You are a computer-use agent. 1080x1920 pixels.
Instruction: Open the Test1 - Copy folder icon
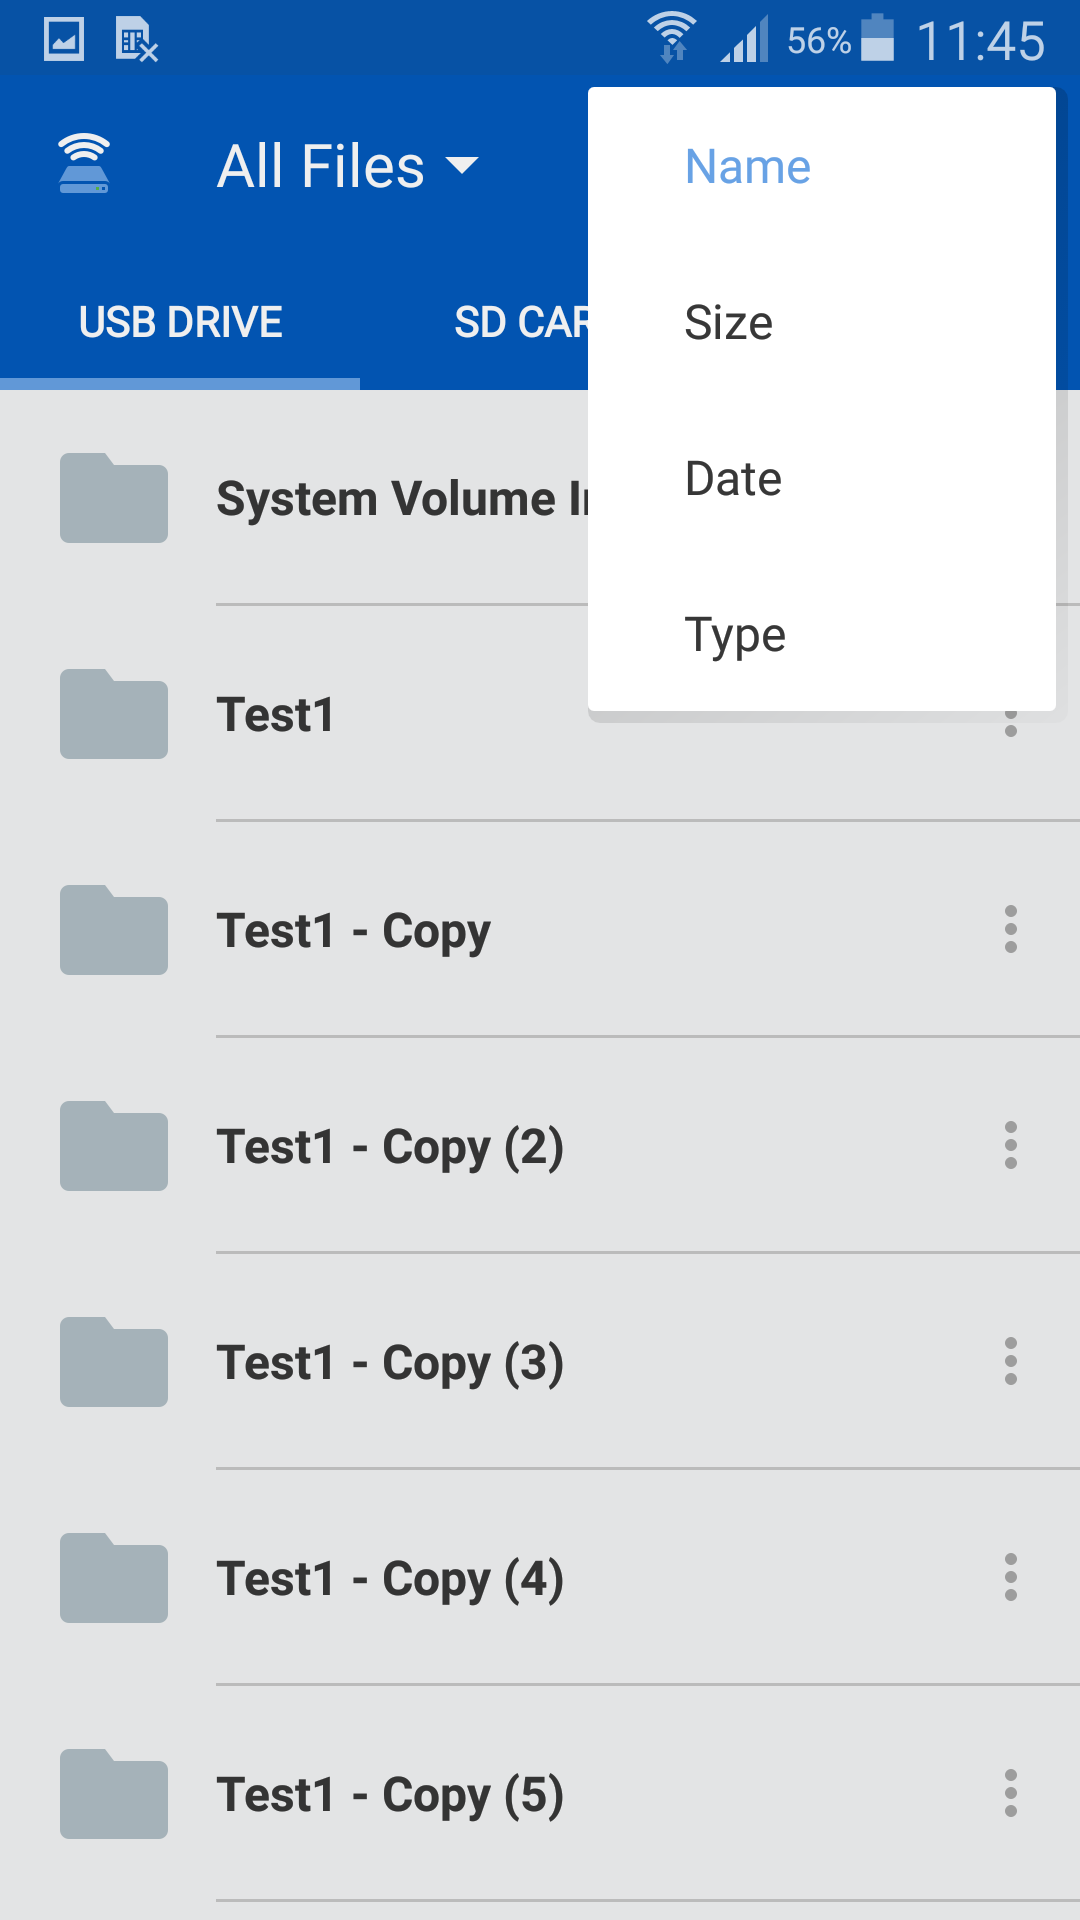tap(114, 930)
